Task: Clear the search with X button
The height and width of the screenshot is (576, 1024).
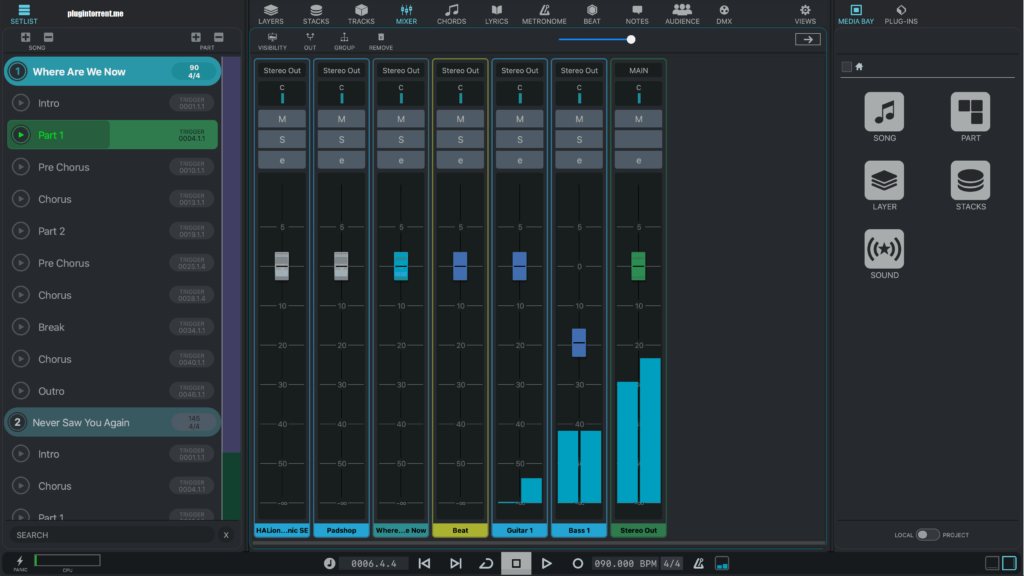Action: click(x=226, y=535)
